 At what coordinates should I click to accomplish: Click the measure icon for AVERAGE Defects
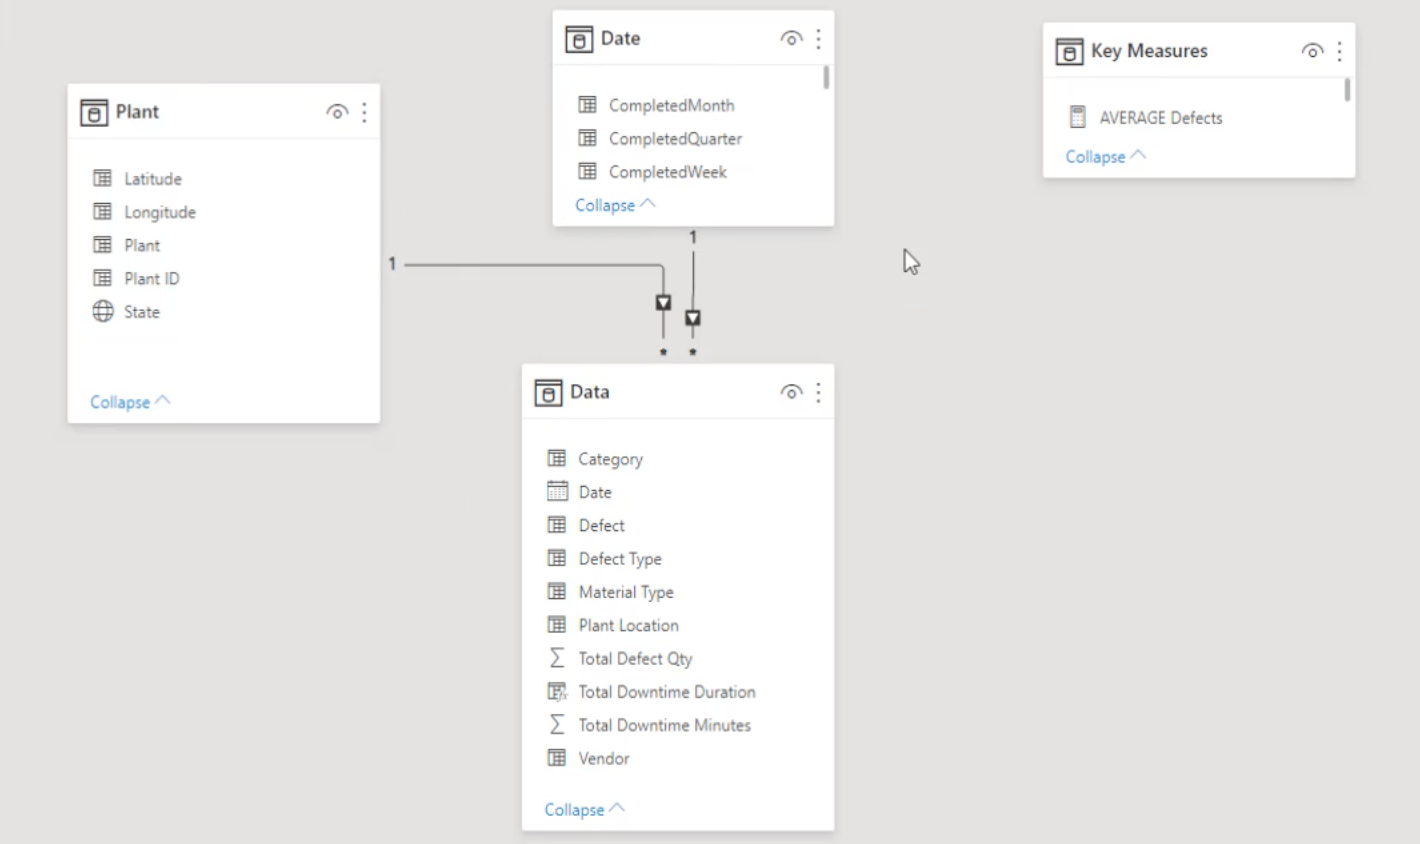tap(1077, 117)
